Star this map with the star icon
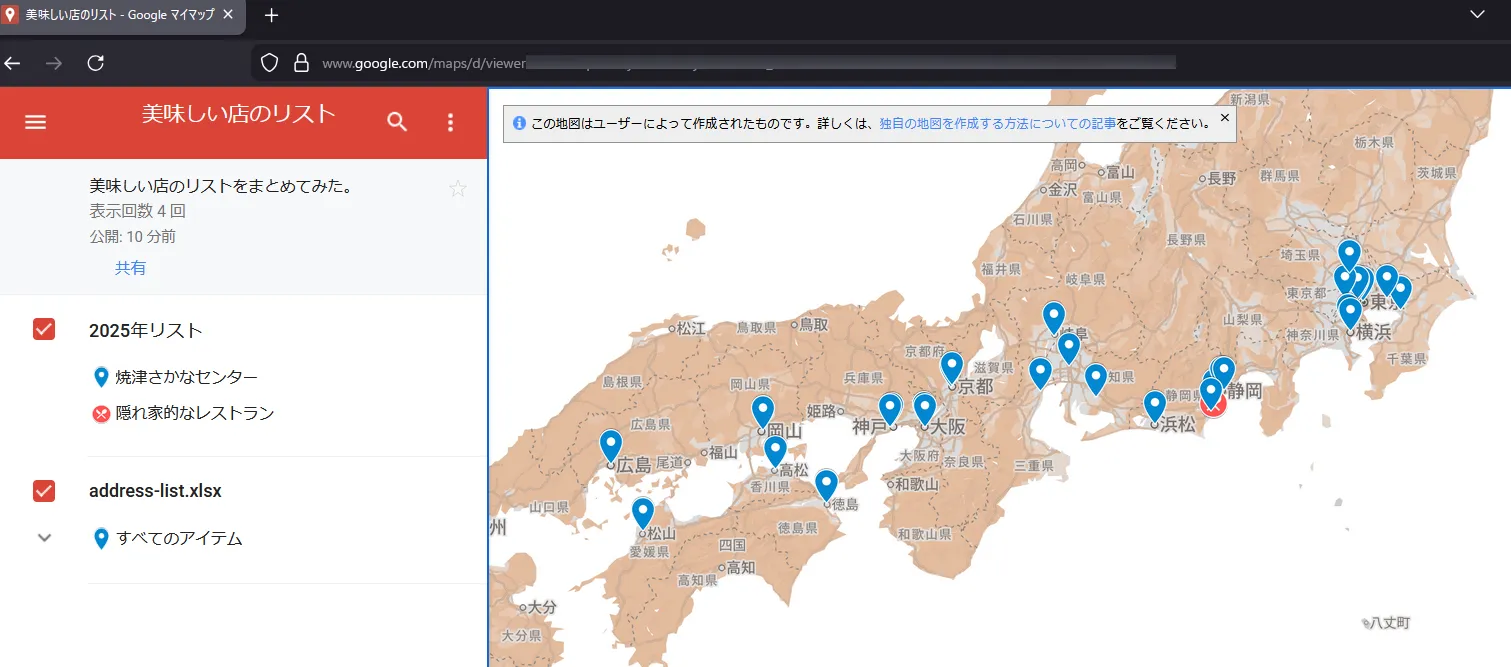The image size is (1511, 667). coord(458,188)
